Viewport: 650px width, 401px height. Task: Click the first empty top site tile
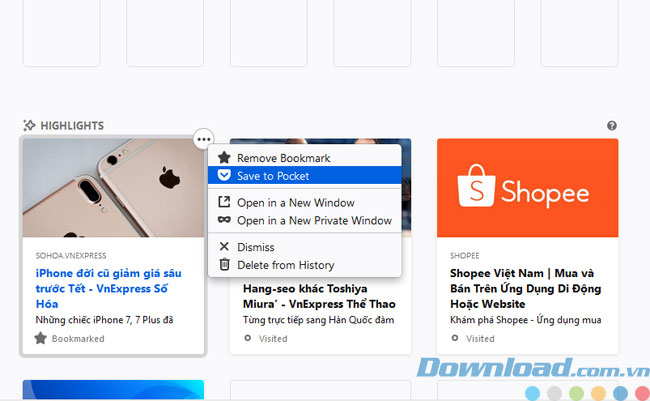[x=61, y=33]
